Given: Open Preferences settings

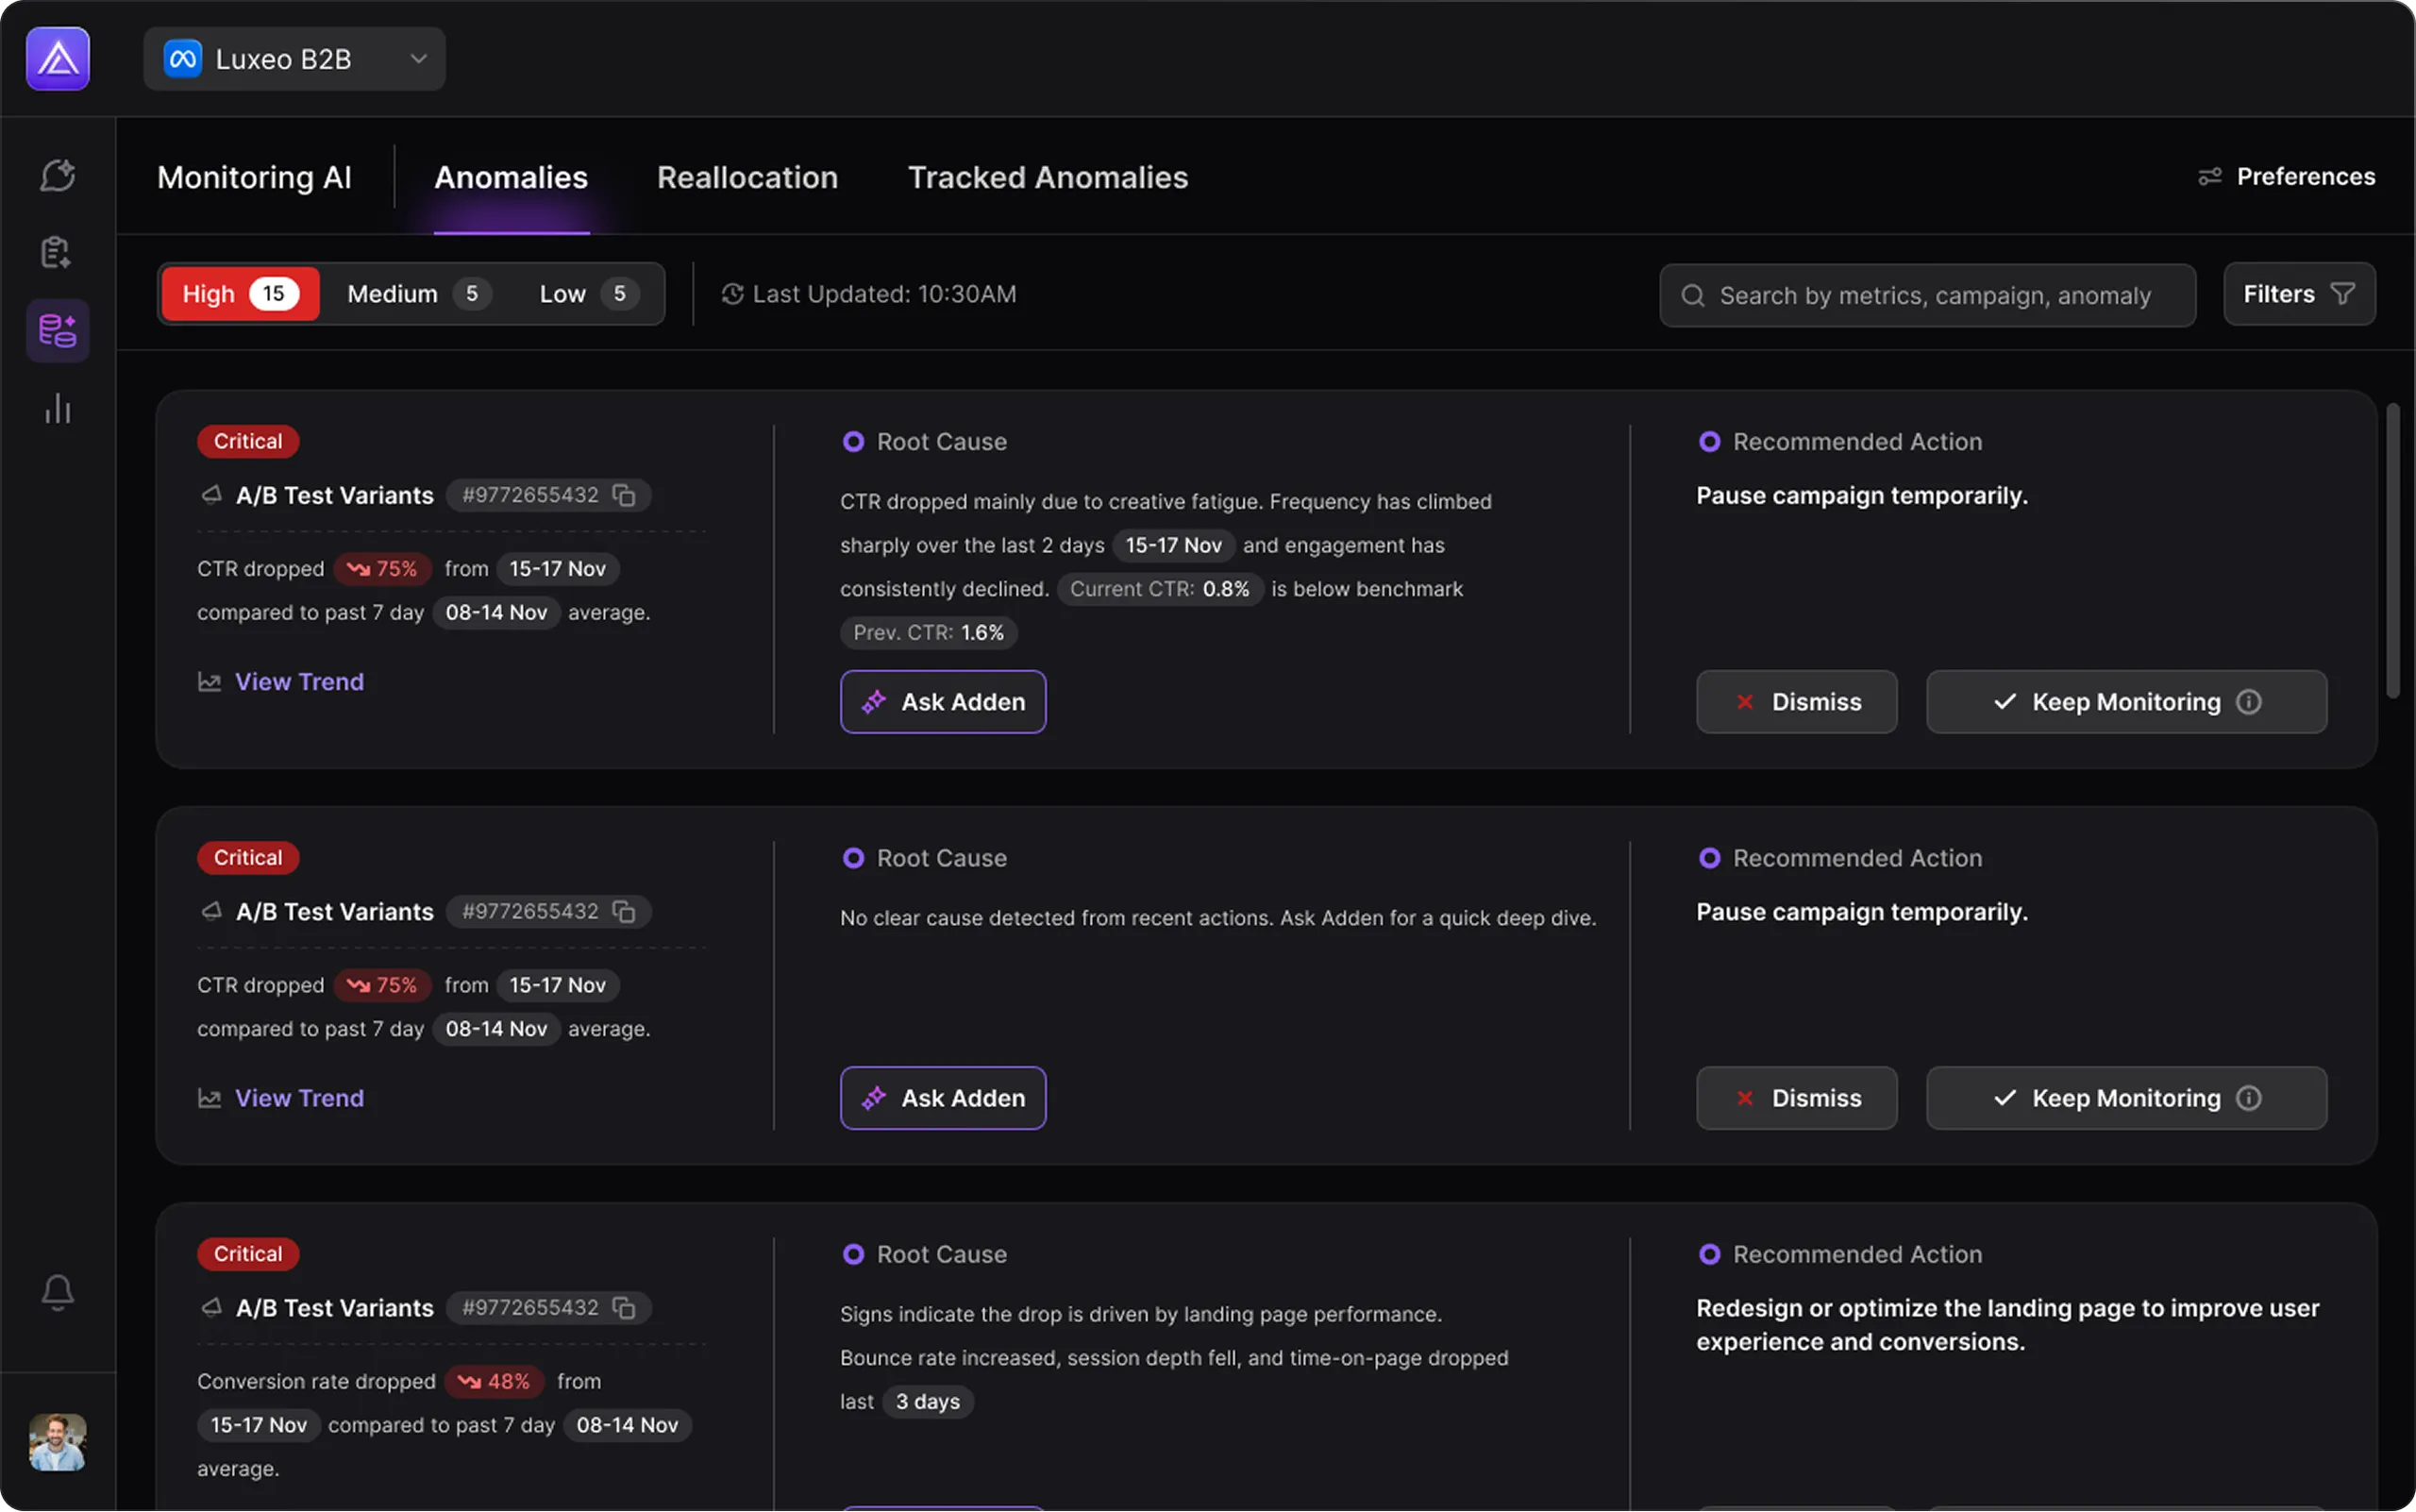Looking at the screenshot, I should click(2286, 177).
